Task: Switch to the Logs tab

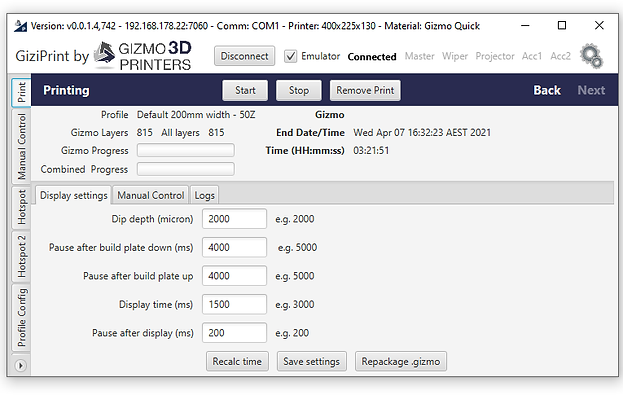Action: click(x=204, y=196)
